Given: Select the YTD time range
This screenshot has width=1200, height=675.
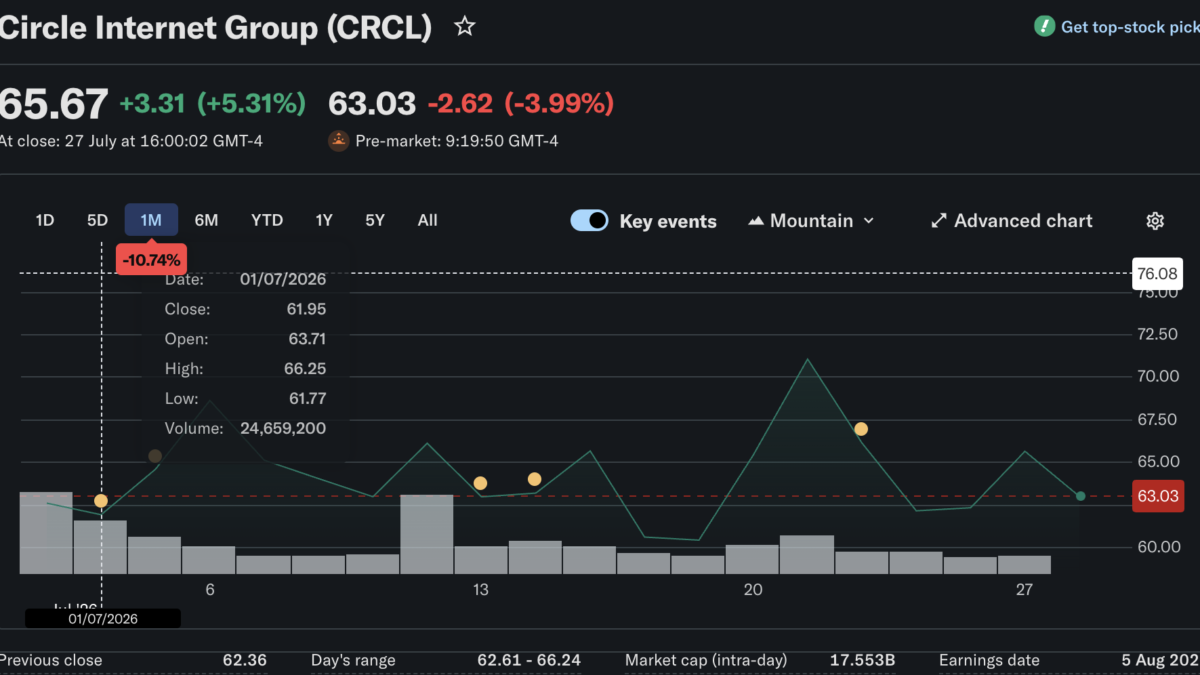Looking at the screenshot, I should coord(267,220).
